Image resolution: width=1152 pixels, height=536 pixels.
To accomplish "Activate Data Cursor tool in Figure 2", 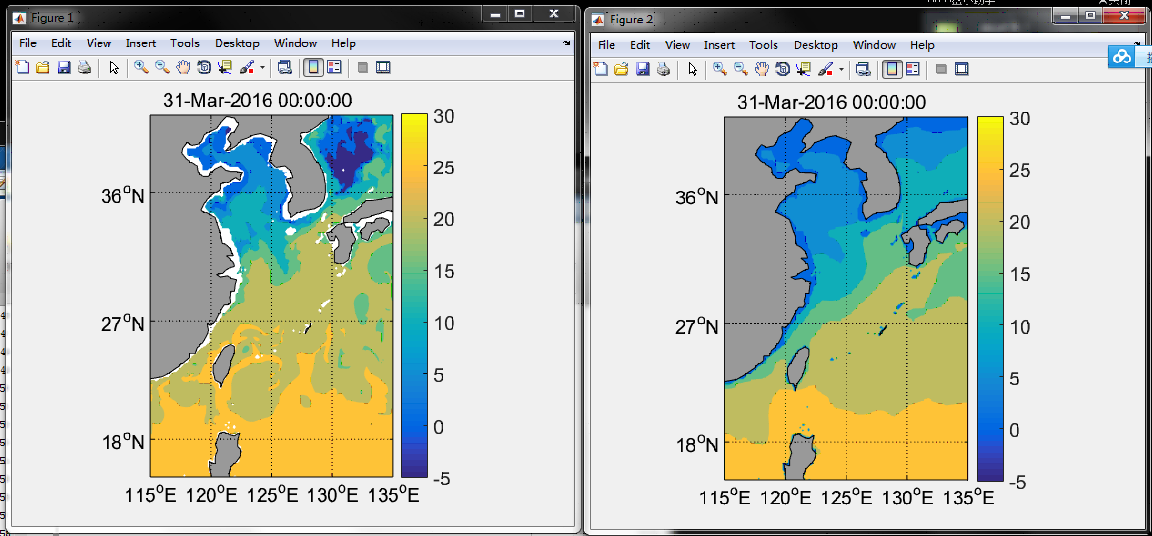I will click(801, 70).
